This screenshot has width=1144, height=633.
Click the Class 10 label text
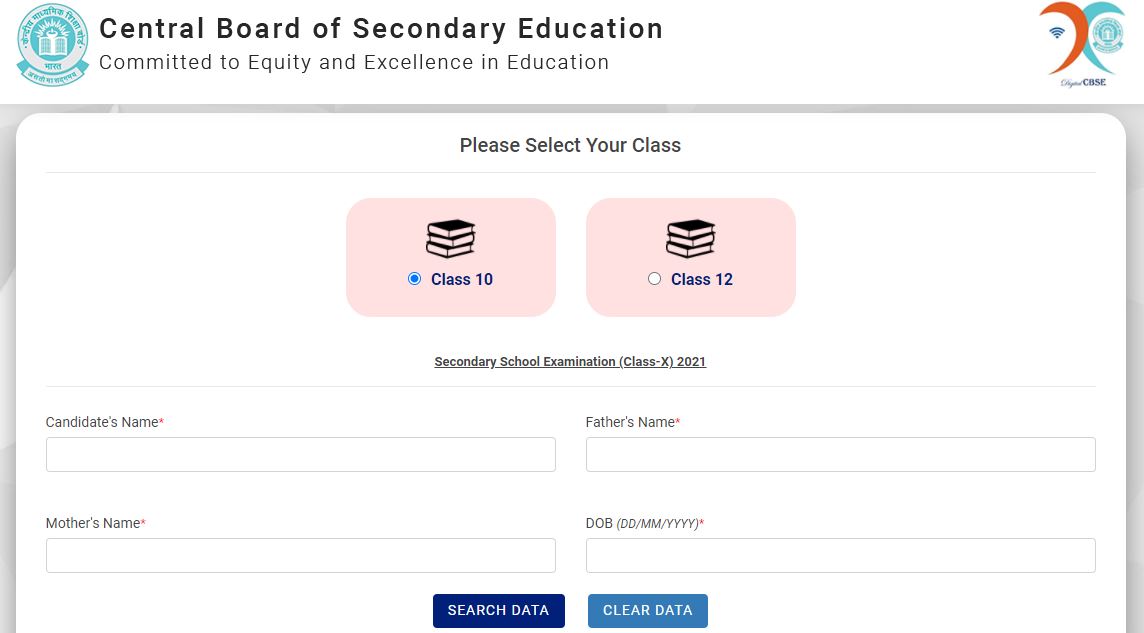click(462, 279)
